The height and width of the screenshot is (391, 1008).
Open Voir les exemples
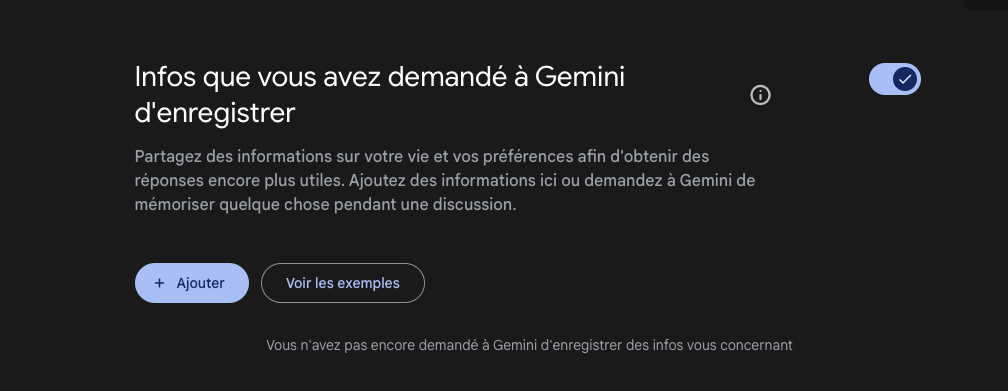point(343,283)
